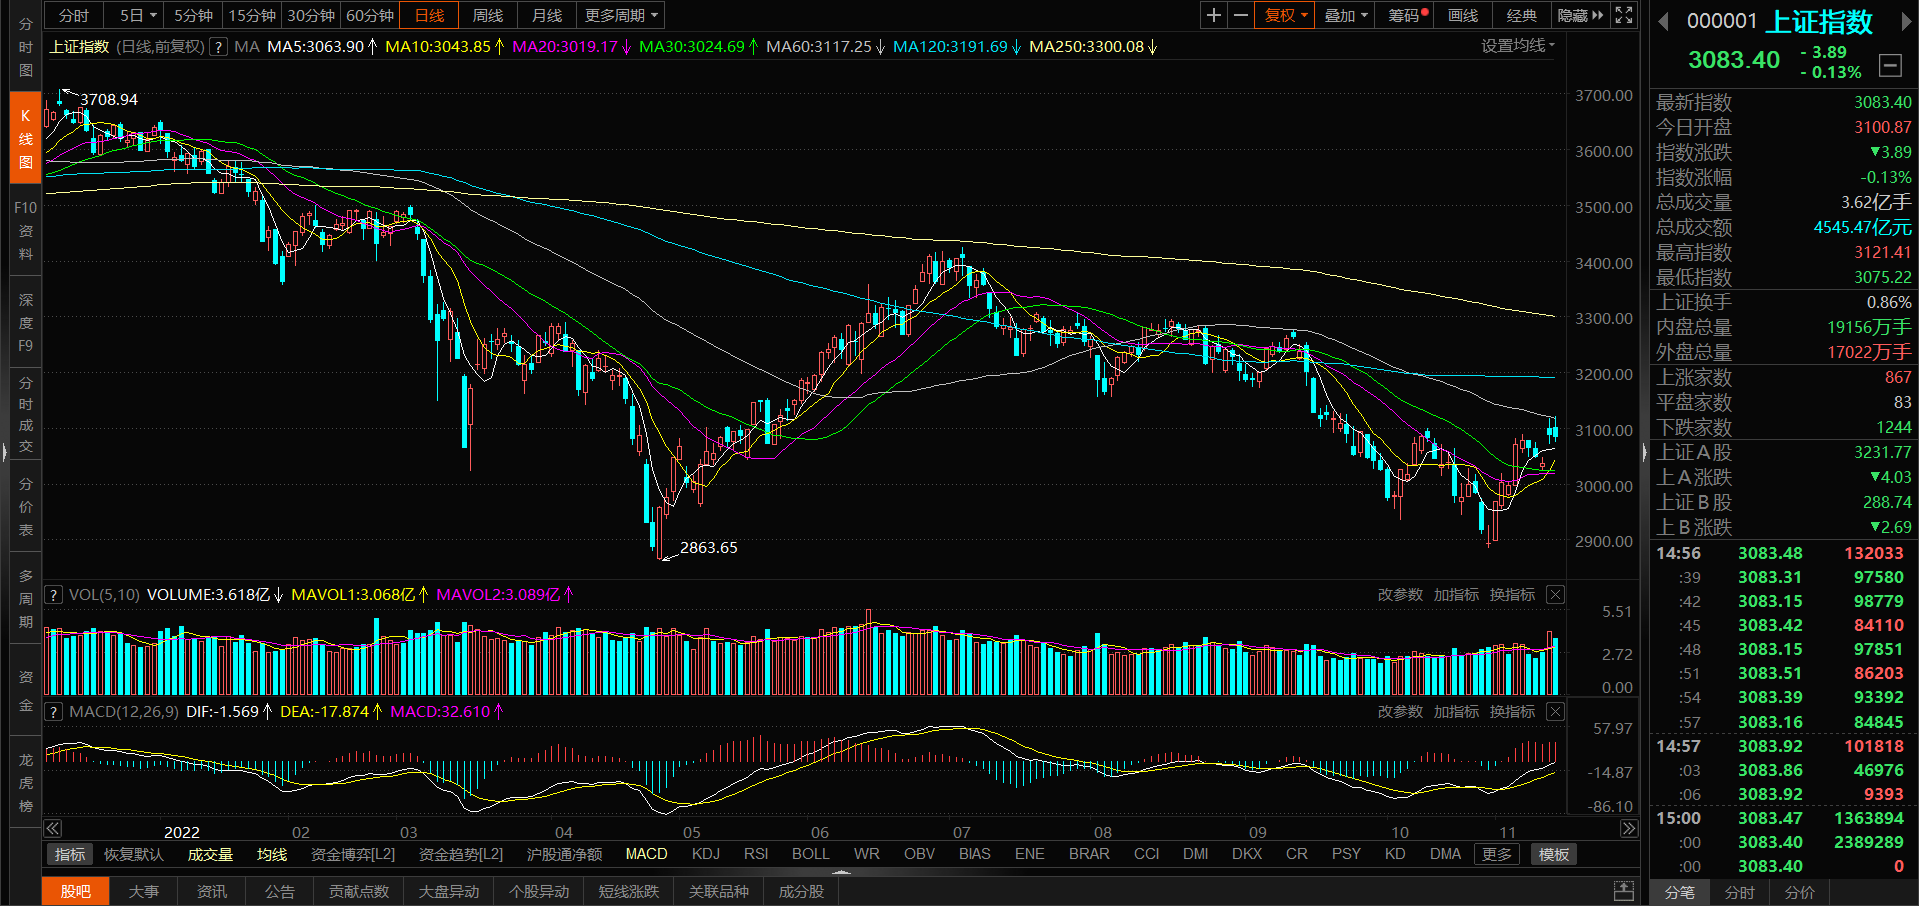Switch to the 周线 weekly tab
This screenshot has height=906, width=1919.
tap(487, 15)
